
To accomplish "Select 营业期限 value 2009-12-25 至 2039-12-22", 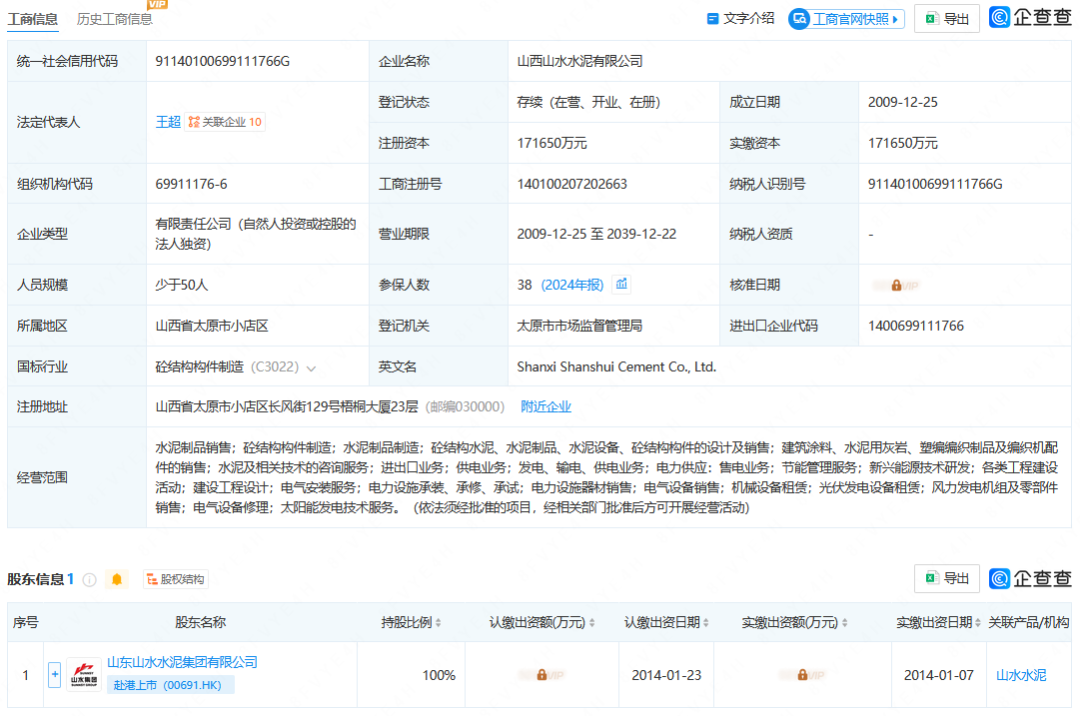I will click(596, 234).
